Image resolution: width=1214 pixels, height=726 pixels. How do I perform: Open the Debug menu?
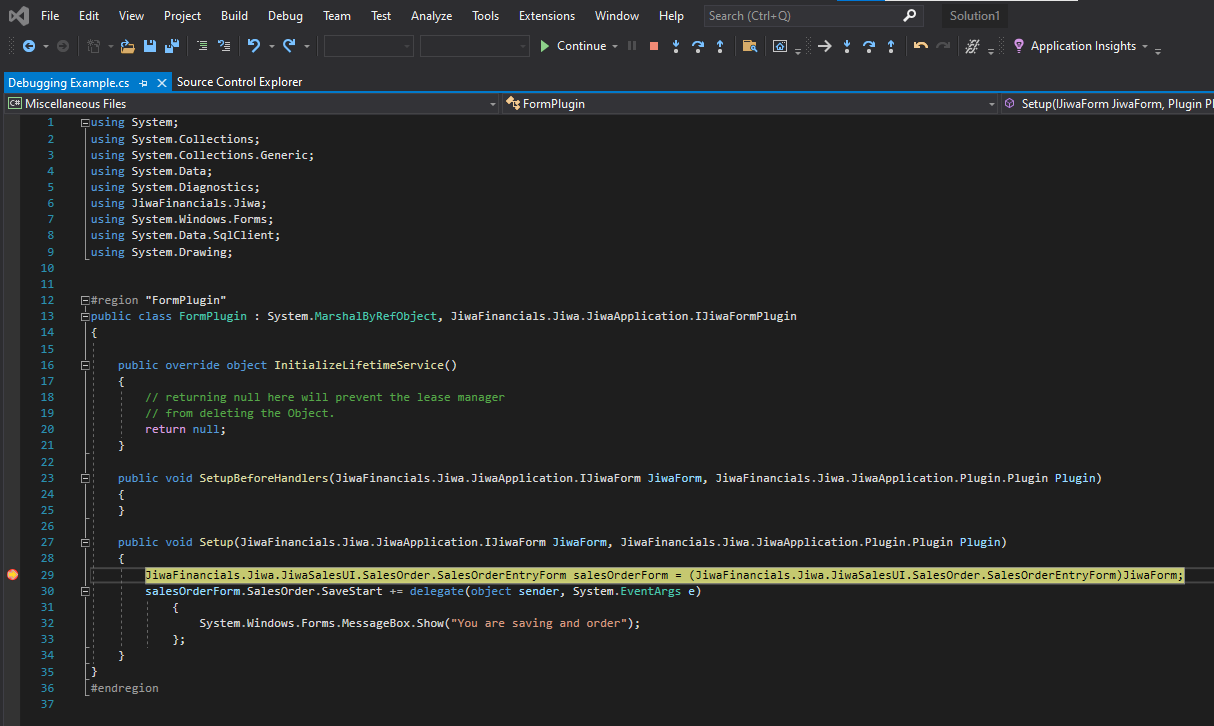pyautogui.click(x=285, y=16)
